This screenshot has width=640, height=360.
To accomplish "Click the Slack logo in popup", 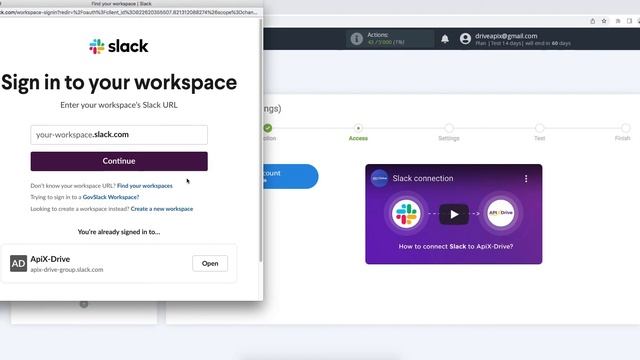I will click(x=119, y=46).
